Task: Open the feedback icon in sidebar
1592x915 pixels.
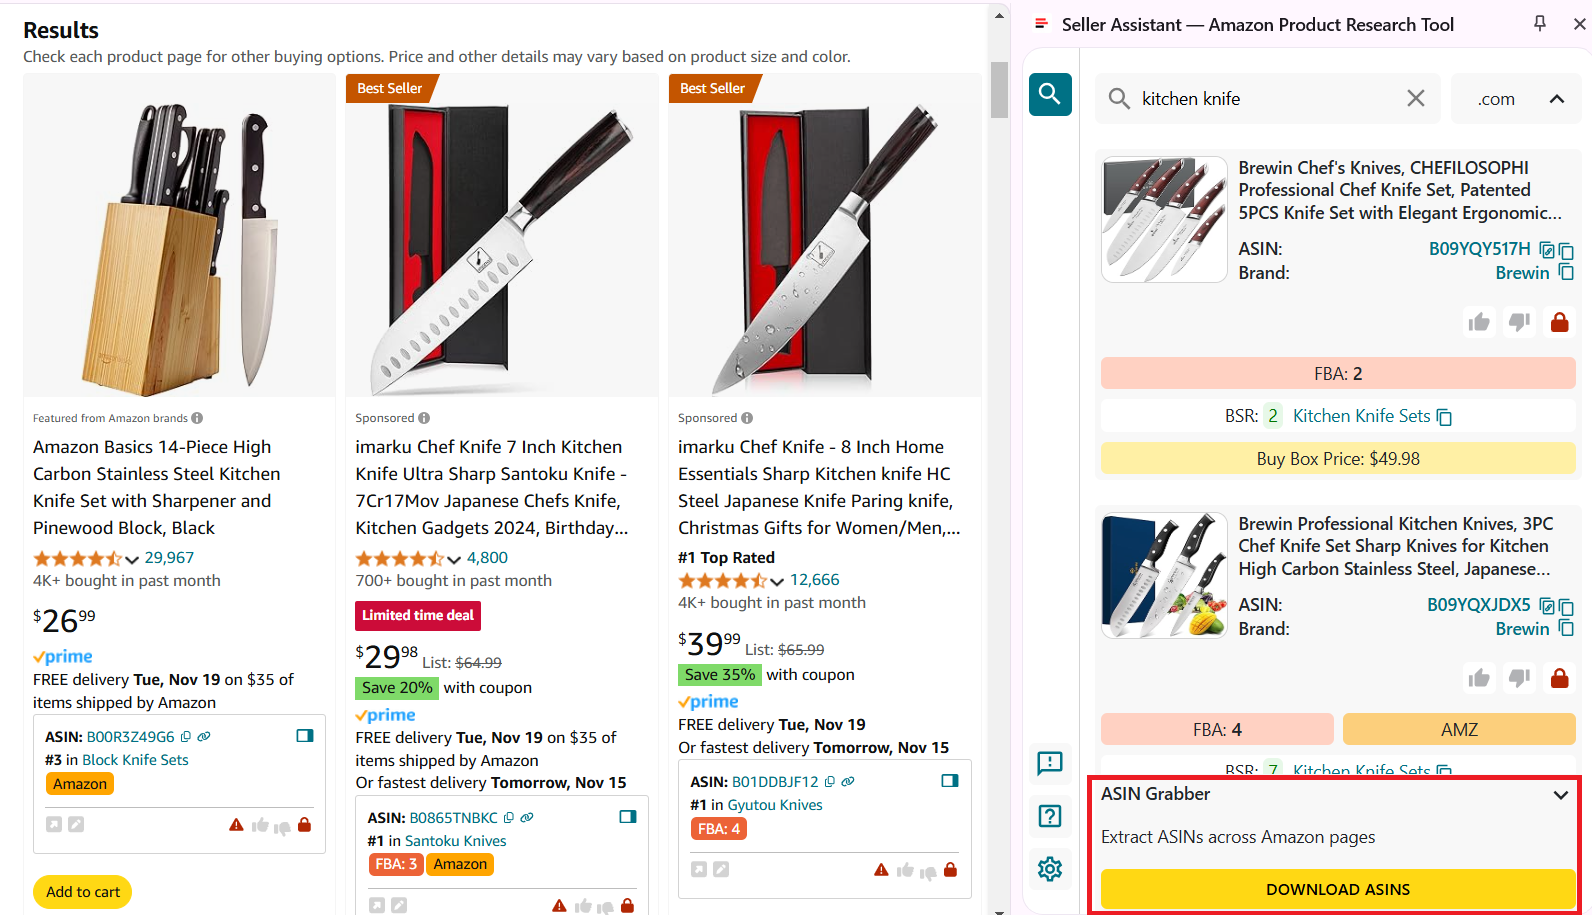Action: point(1050,764)
